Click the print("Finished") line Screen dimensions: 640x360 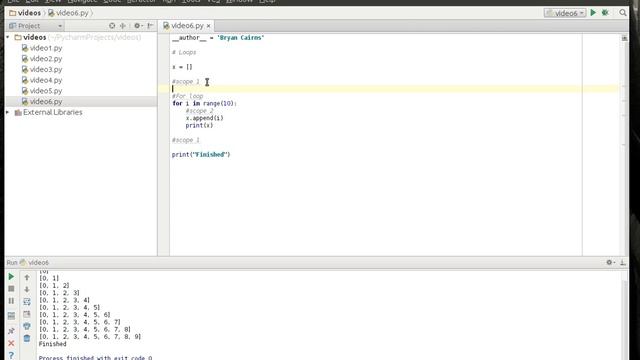pos(201,155)
